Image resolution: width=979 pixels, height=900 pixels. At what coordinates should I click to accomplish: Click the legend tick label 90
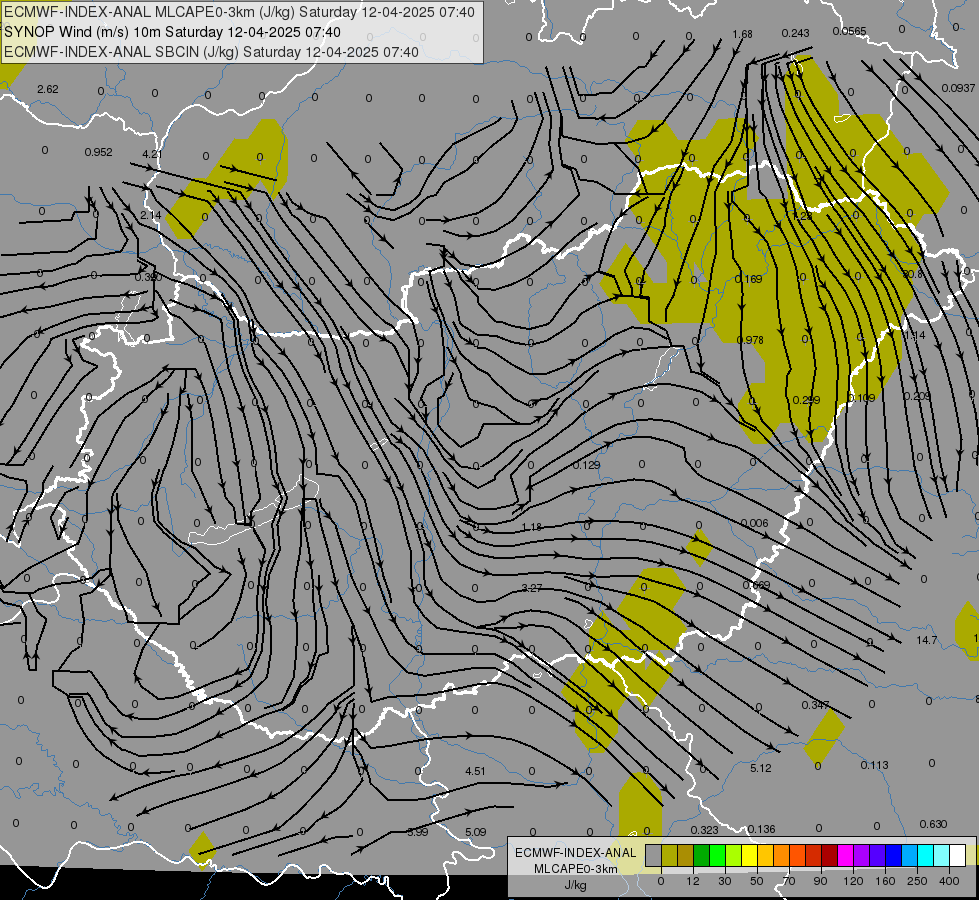coord(820,881)
